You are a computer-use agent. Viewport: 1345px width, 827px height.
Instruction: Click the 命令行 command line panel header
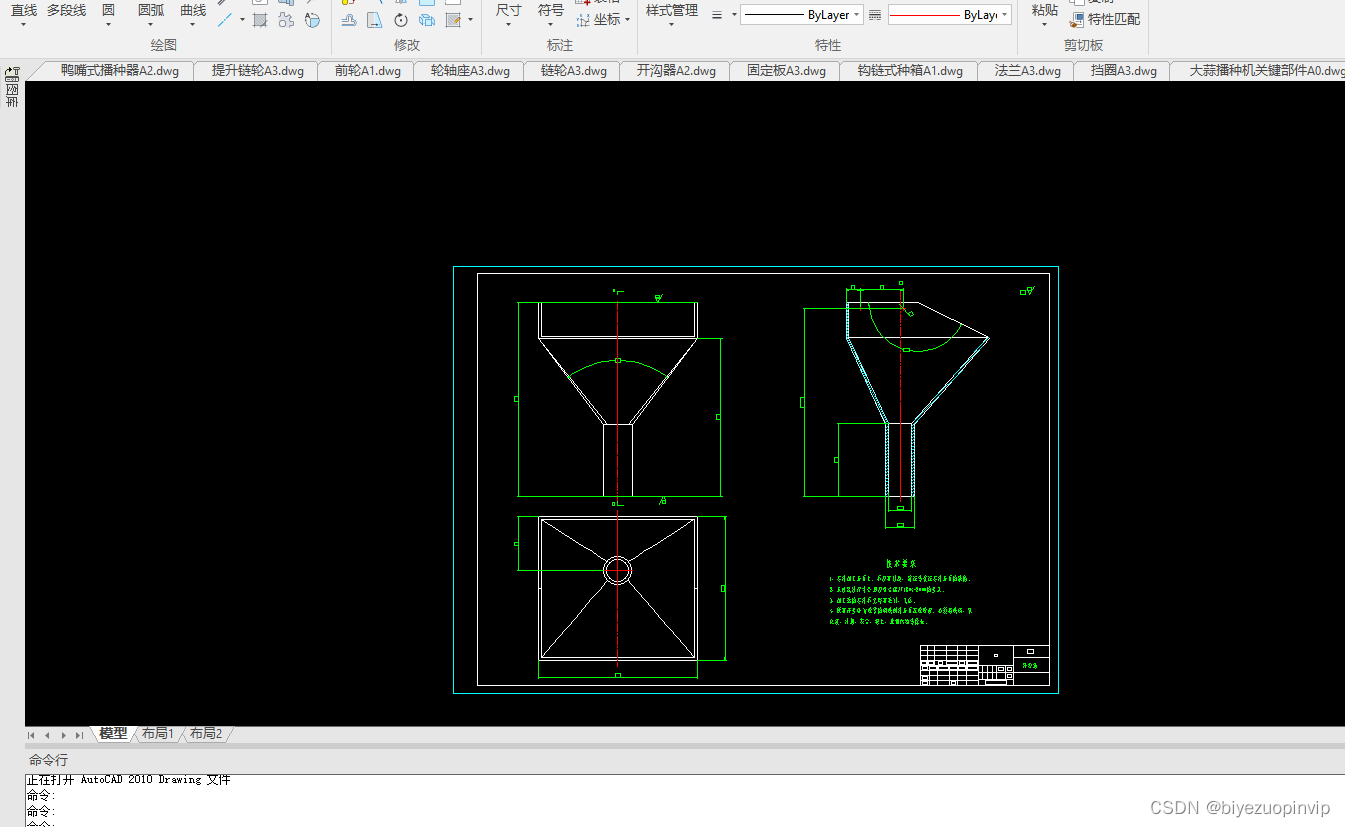coord(48,761)
